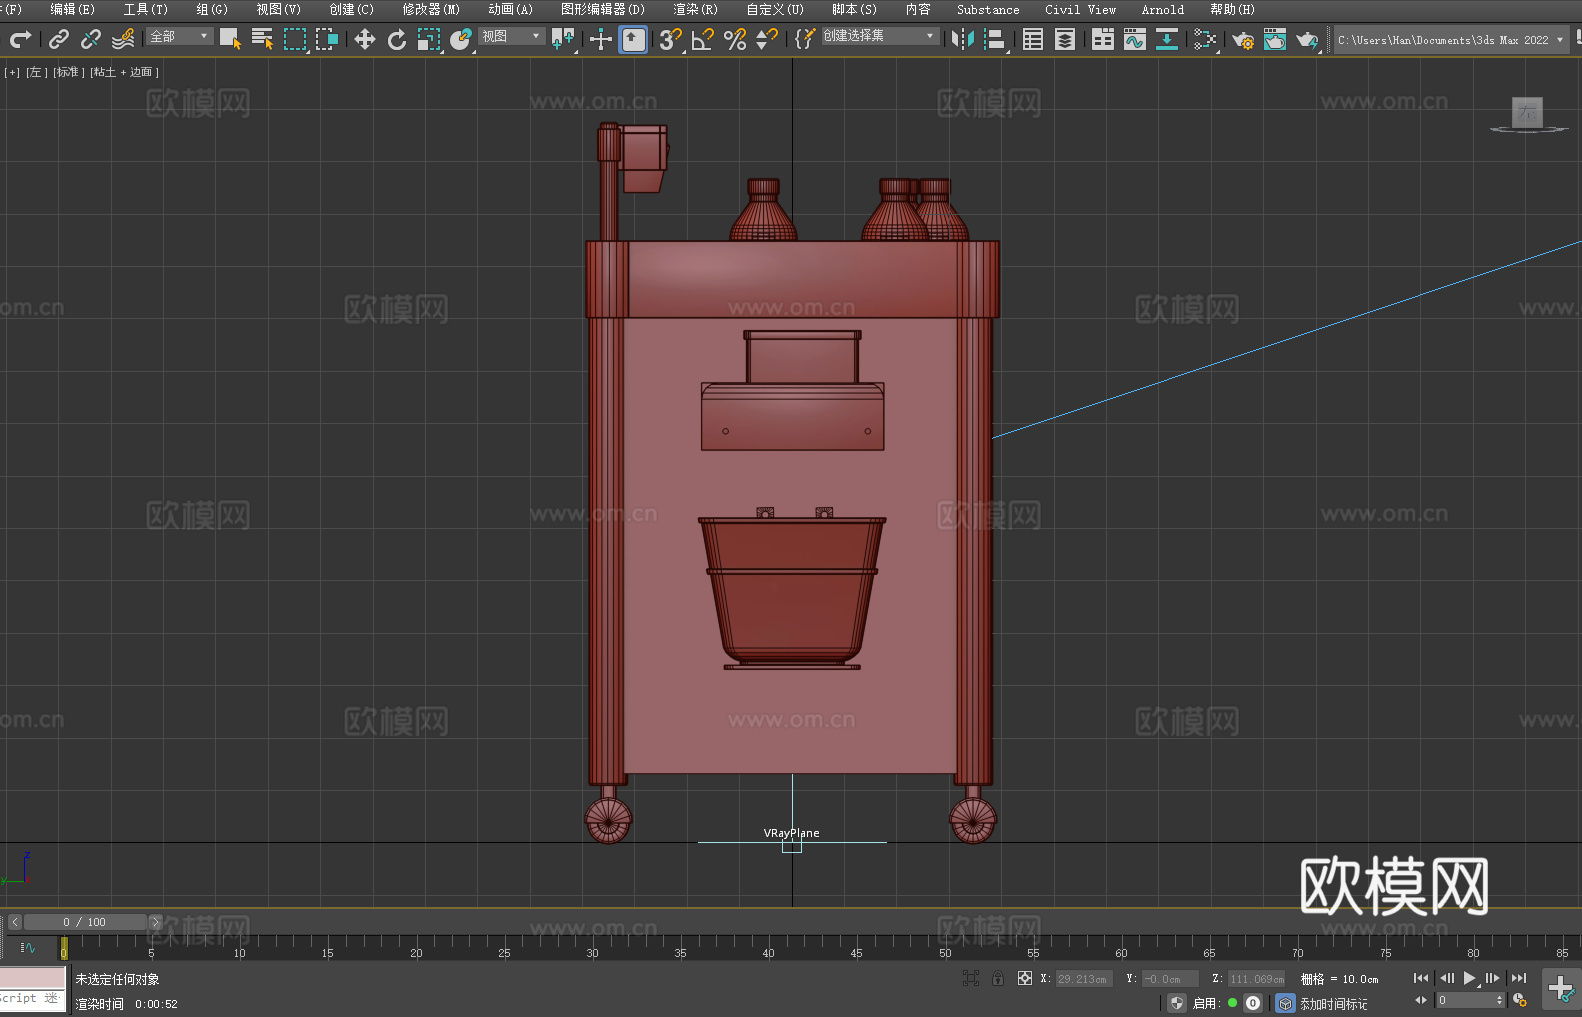Open Edit Named Selection Sets
1582x1017 pixels.
click(x=805, y=39)
